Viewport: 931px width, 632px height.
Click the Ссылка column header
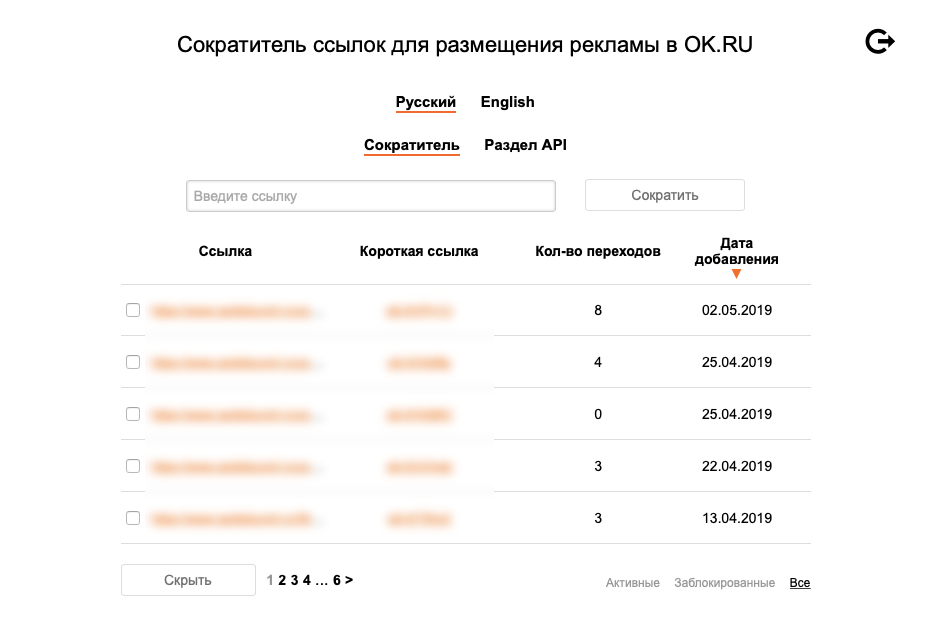[225, 251]
